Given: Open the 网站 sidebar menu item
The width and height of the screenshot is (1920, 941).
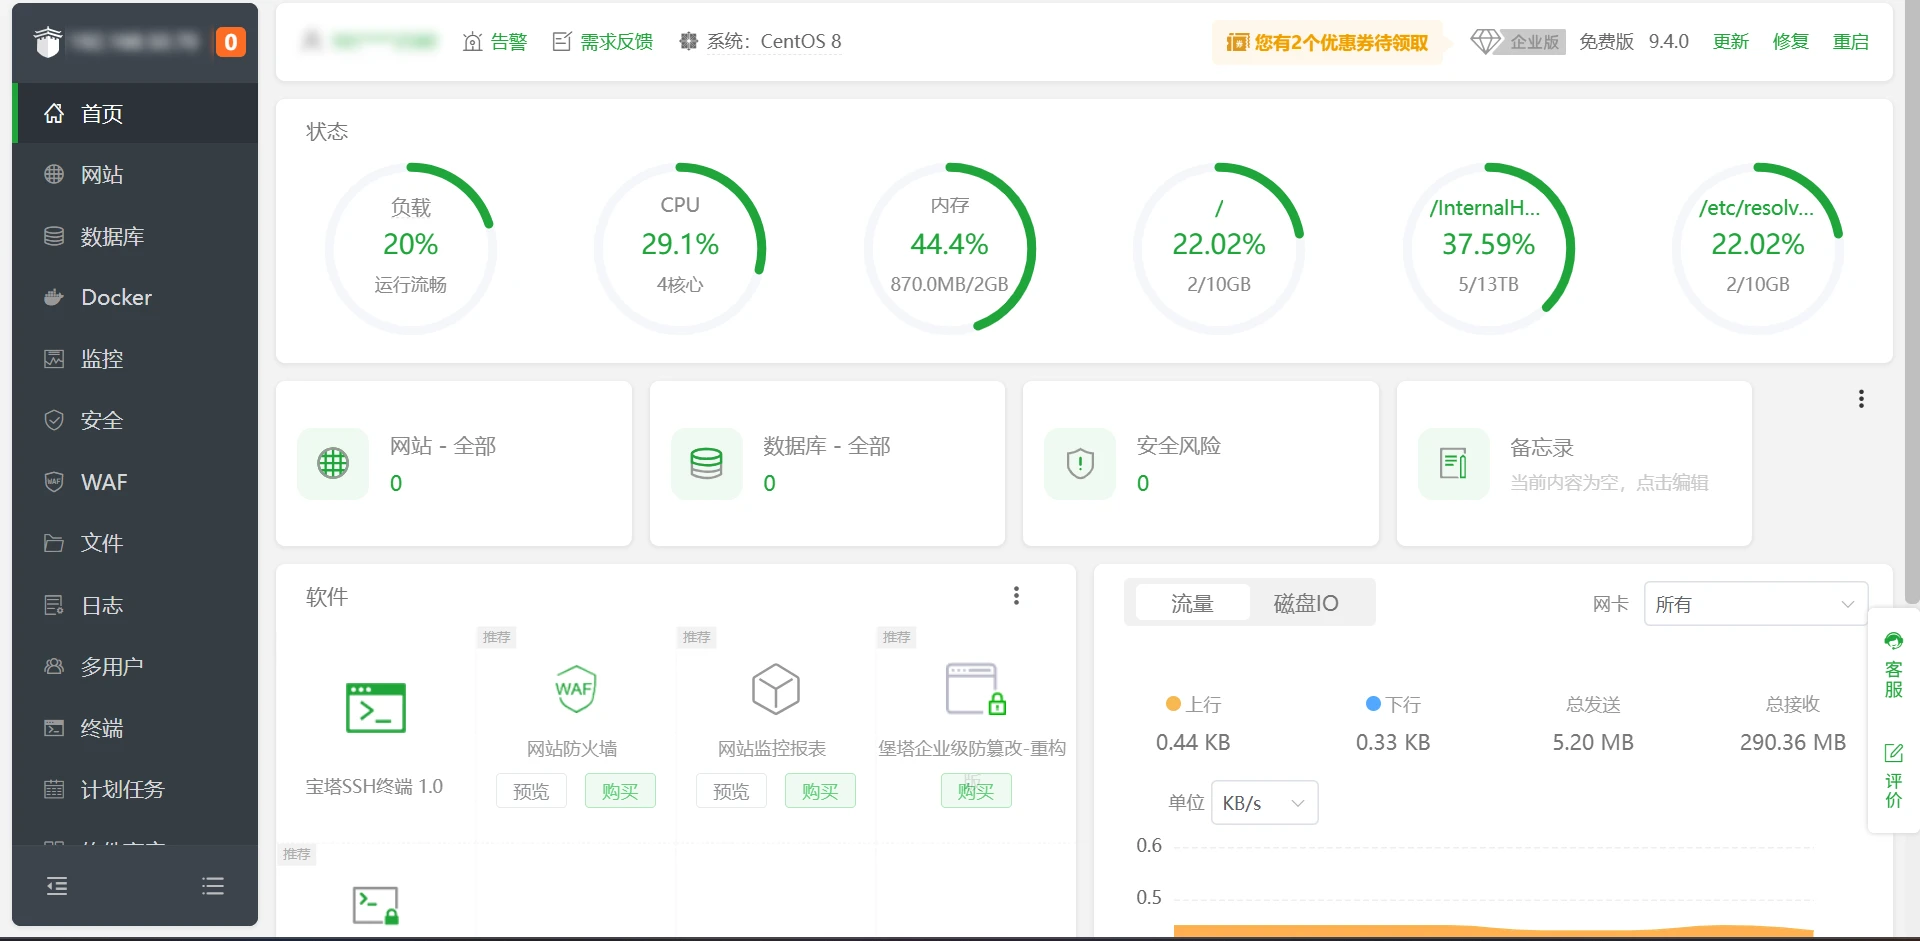Looking at the screenshot, I should click(x=135, y=174).
